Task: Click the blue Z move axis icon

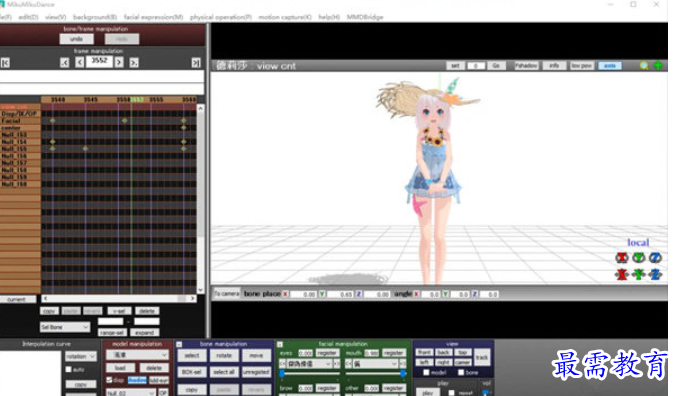Action: point(655,274)
